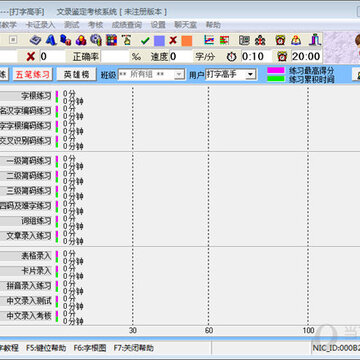The width and height of the screenshot is (360, 360).
Task: Open the 聊天室 menu
Action: 185,25
